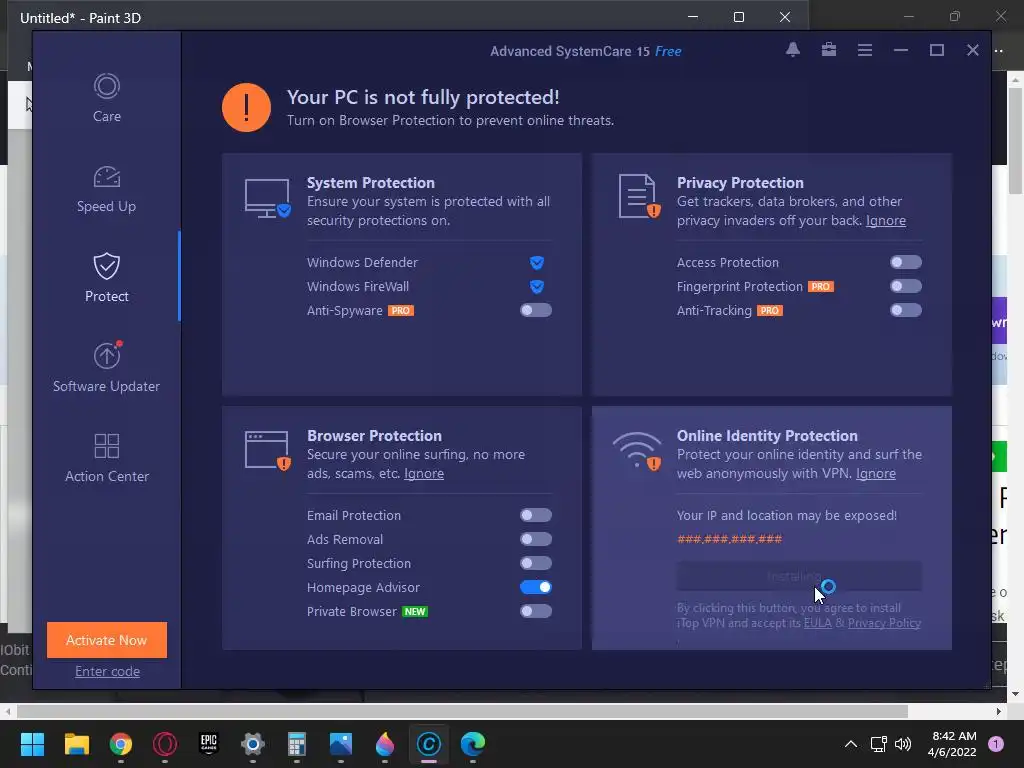
Task: Enable Private Browser toggle
Action: pyautogui.click(x=536, y=611)
